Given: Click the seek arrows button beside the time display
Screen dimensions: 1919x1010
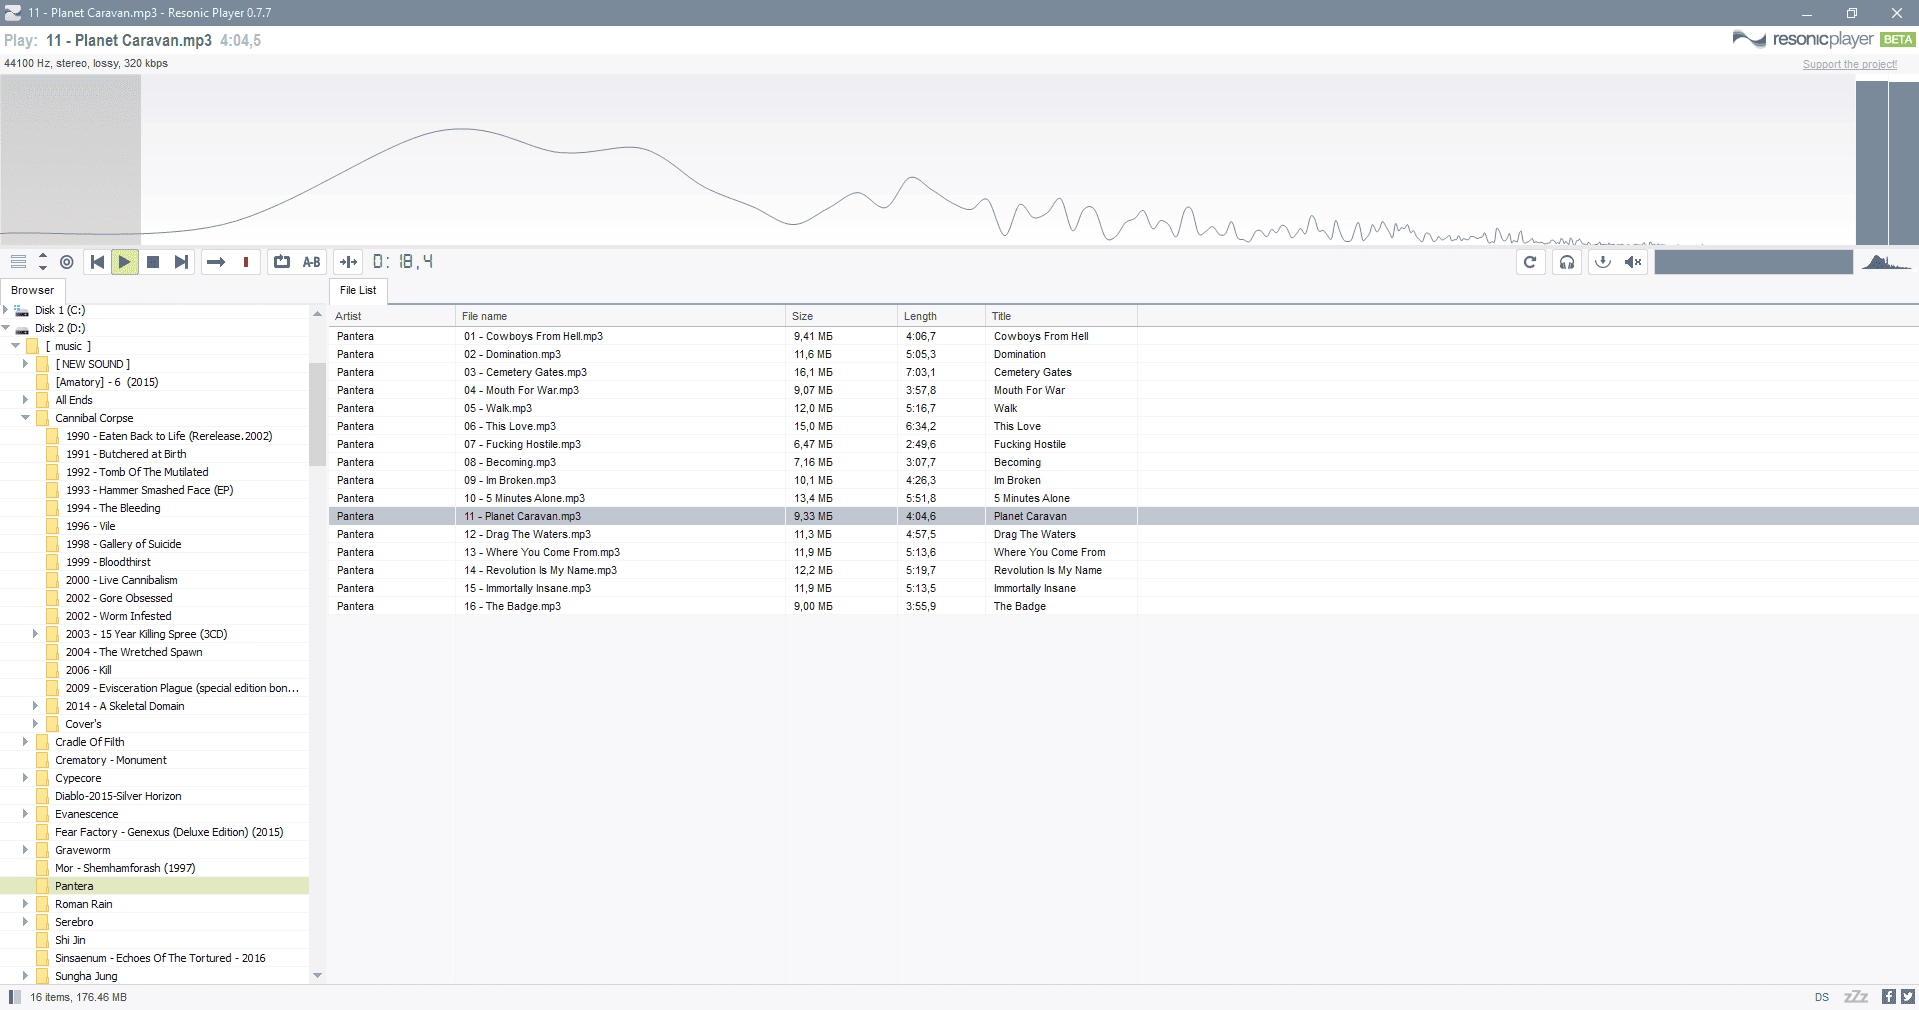Looking at the screenshot, I should (x=348, y=262).
